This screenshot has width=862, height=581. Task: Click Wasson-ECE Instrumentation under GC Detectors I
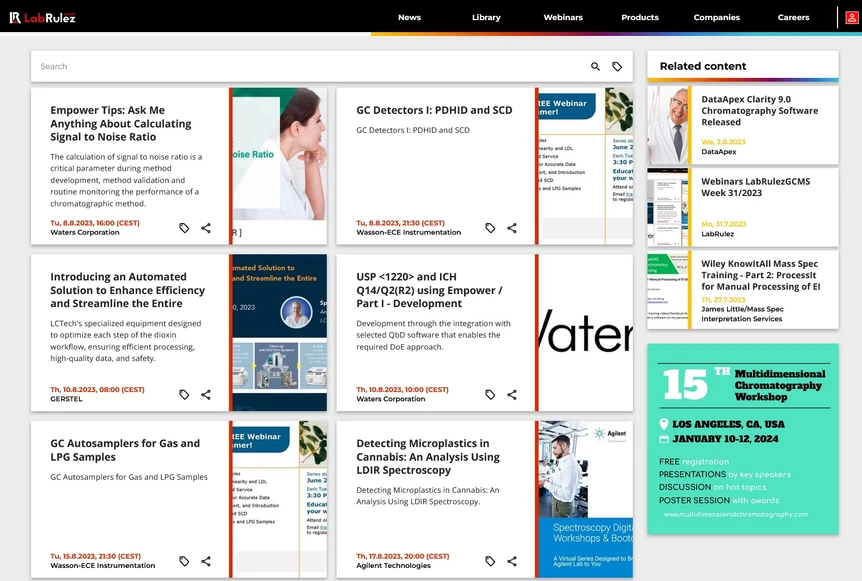click(408, 233)
